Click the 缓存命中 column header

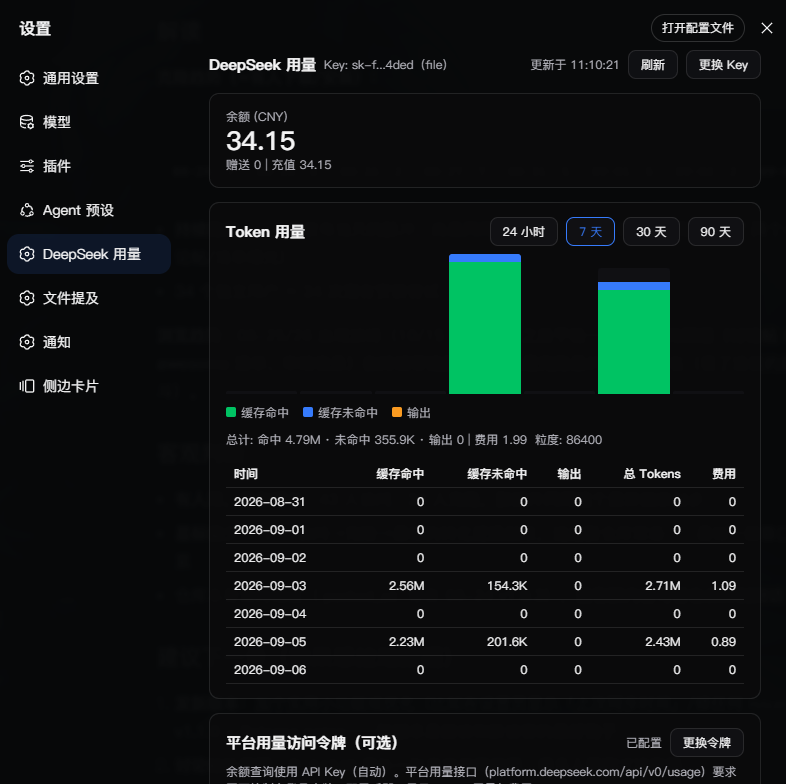[400, 474]
